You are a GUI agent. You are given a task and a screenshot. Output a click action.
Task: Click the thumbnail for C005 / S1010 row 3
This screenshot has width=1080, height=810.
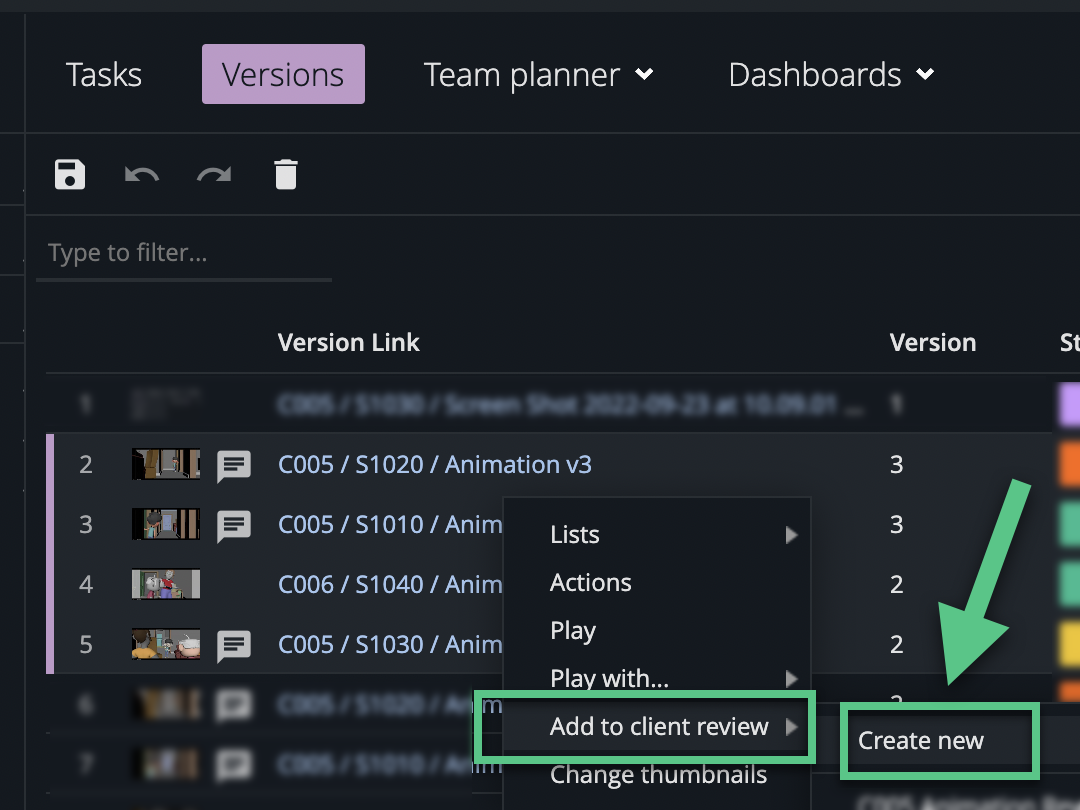click(x=166, y=524)
